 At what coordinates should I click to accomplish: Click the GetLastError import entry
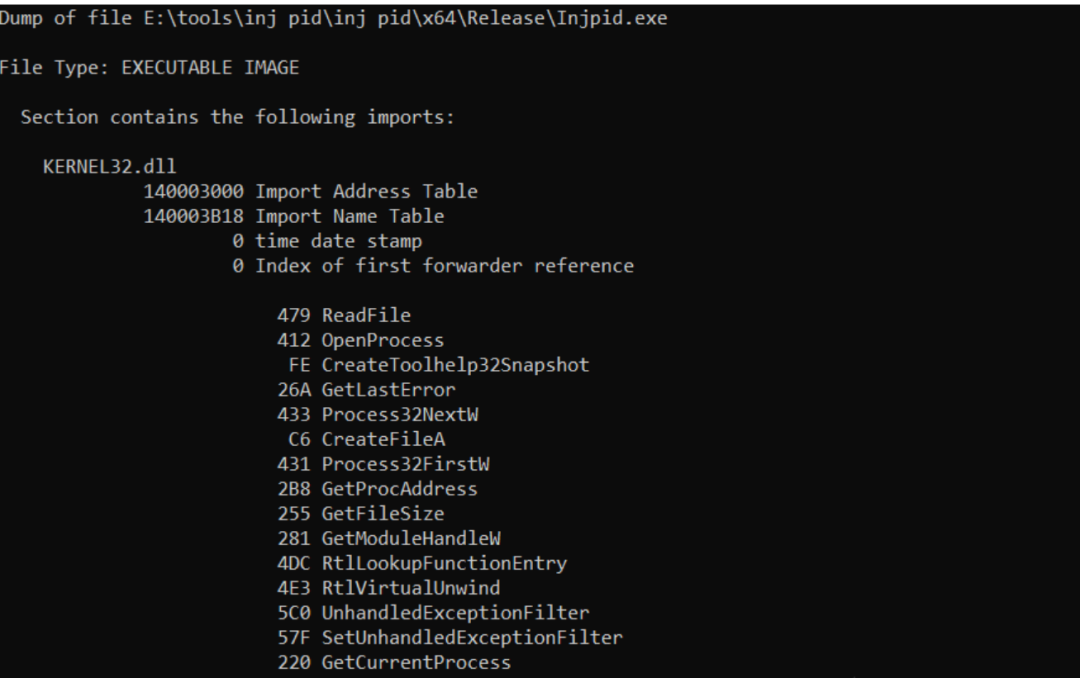click(x=366, y=390)
